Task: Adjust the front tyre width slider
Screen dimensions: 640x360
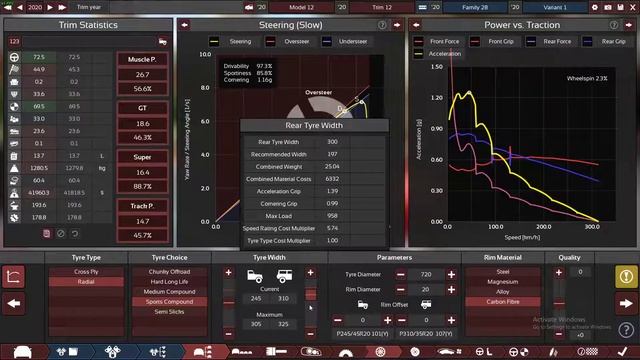Action: pyautogui.click(x=229, y=303)
